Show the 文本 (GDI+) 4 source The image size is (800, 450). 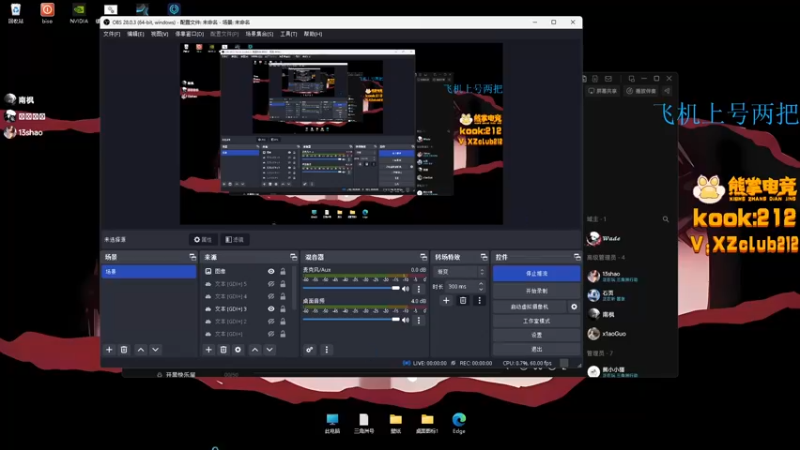(x=271, y=296)
